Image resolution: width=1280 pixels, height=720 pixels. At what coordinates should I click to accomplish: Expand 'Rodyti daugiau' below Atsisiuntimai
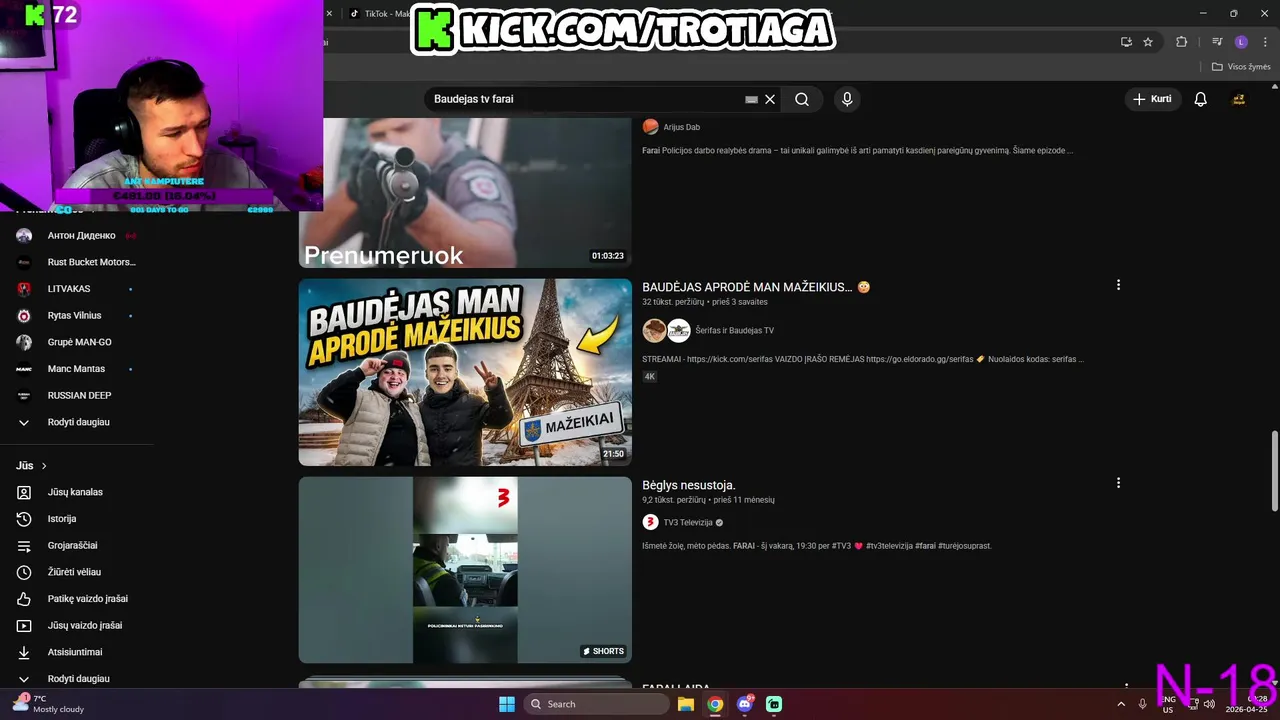(76, 679)
